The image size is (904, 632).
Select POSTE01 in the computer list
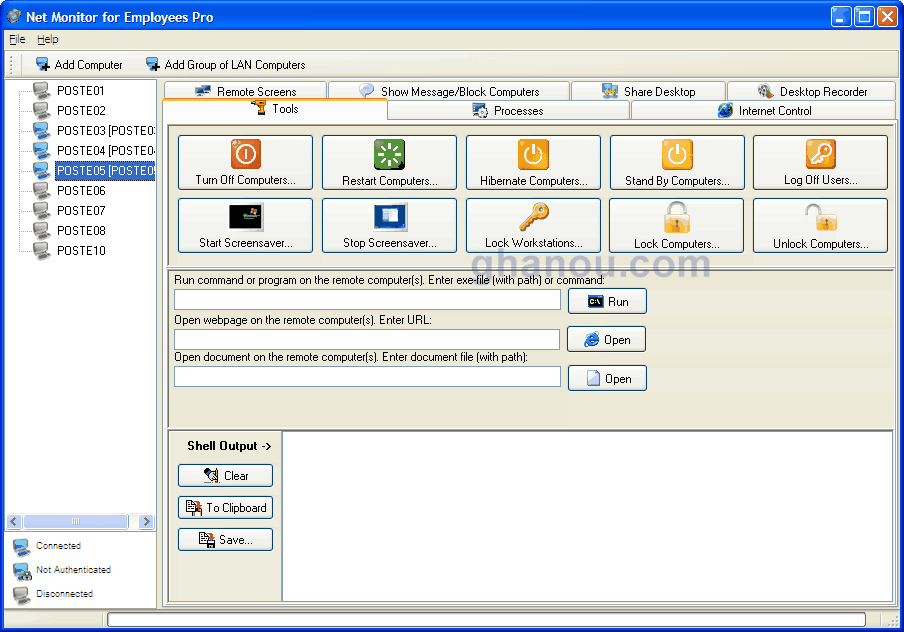[x=81, y=91]
